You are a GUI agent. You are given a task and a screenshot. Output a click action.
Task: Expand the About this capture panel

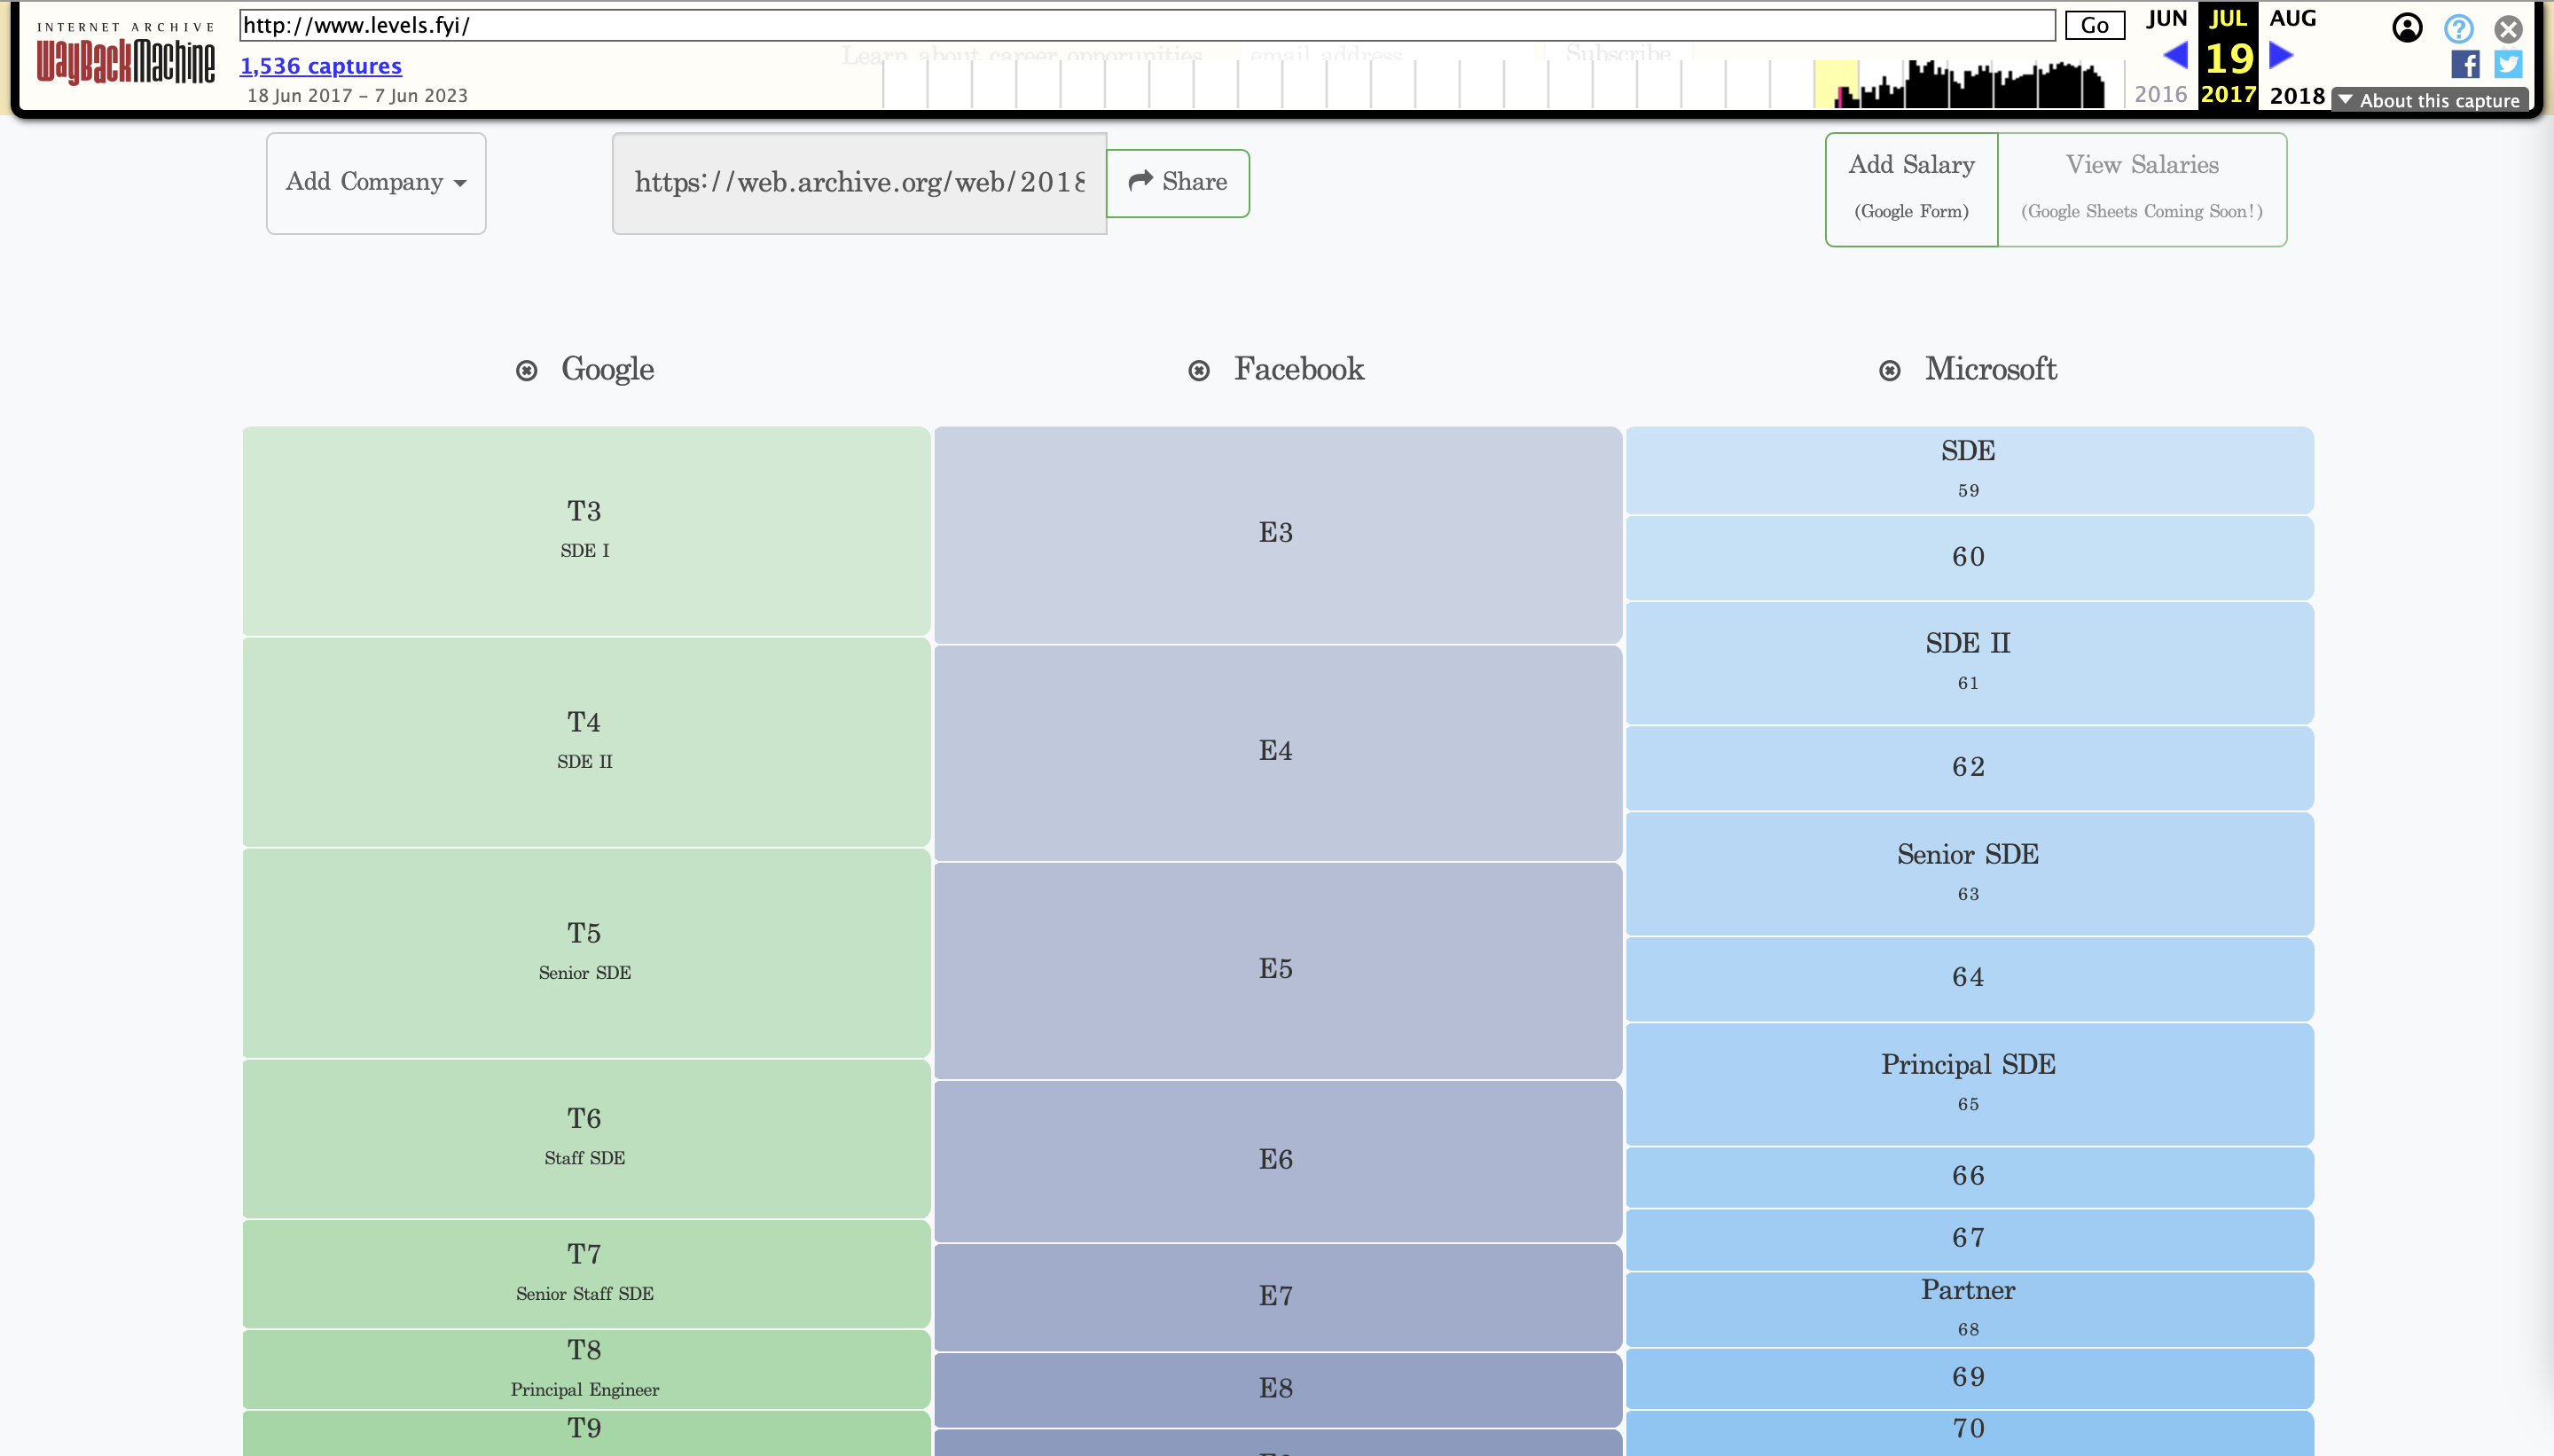[x=2430, y=100]
